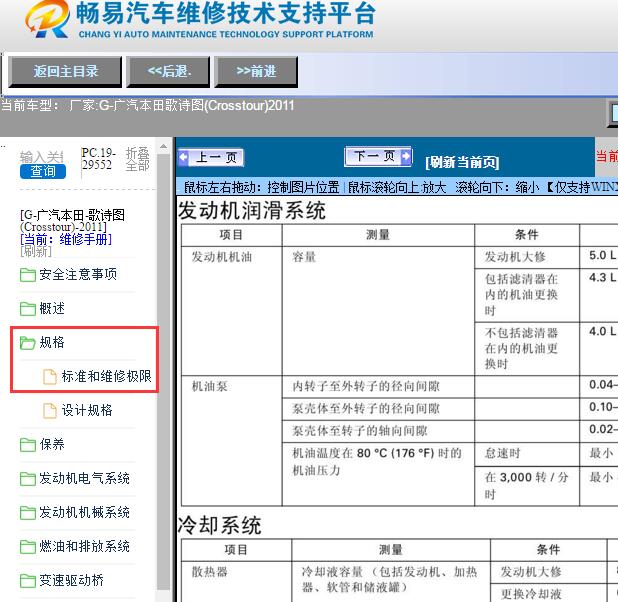Image resolution: width=618 pixels, height=602 pixels.
Task: Select 发动机机械系统 tree item
Action: tap(84, 512)
